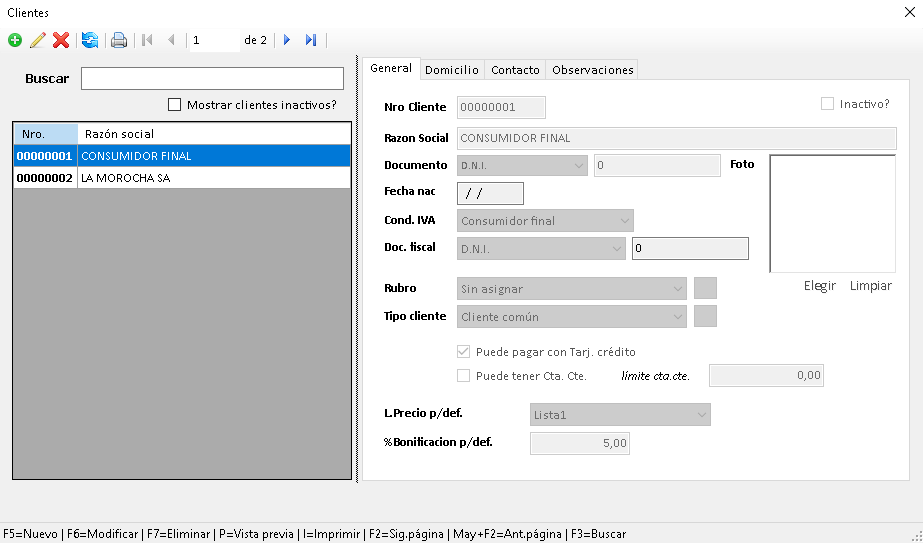Click the refresh list icon
This screenshot has width=923, height=543.
[90, 40]
